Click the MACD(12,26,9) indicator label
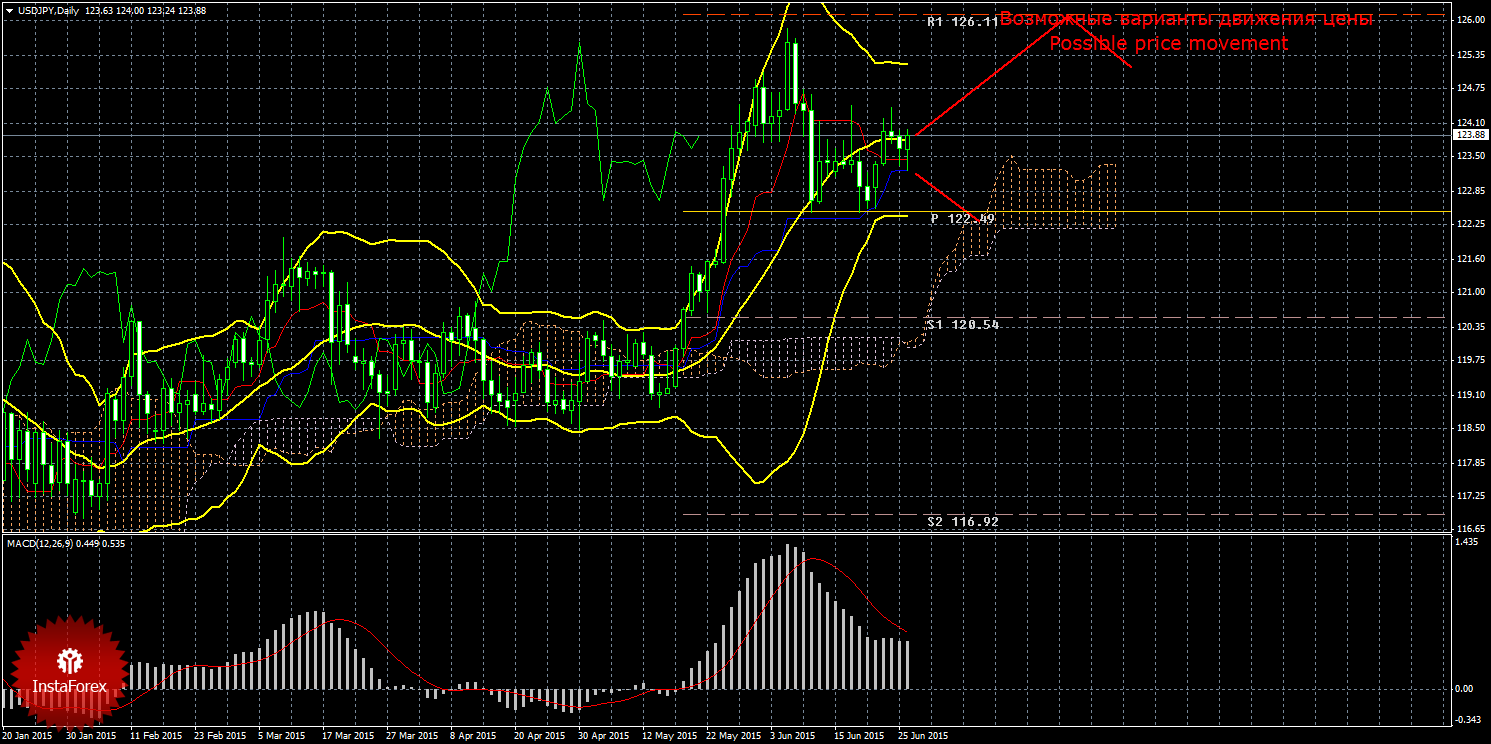 coord(66,543)
